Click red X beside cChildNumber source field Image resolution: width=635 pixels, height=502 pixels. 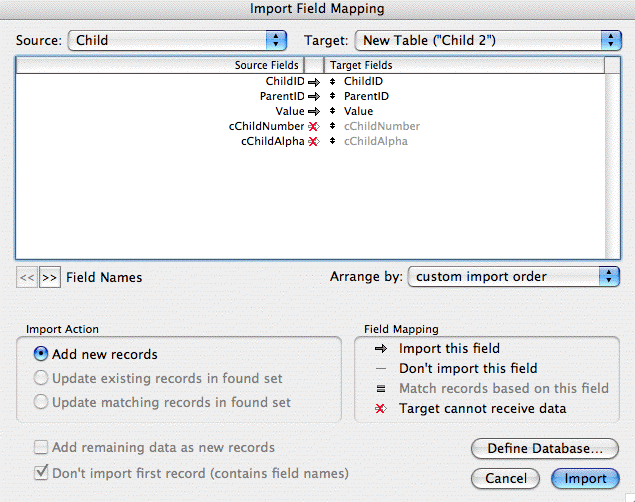(x=312, y=126)
